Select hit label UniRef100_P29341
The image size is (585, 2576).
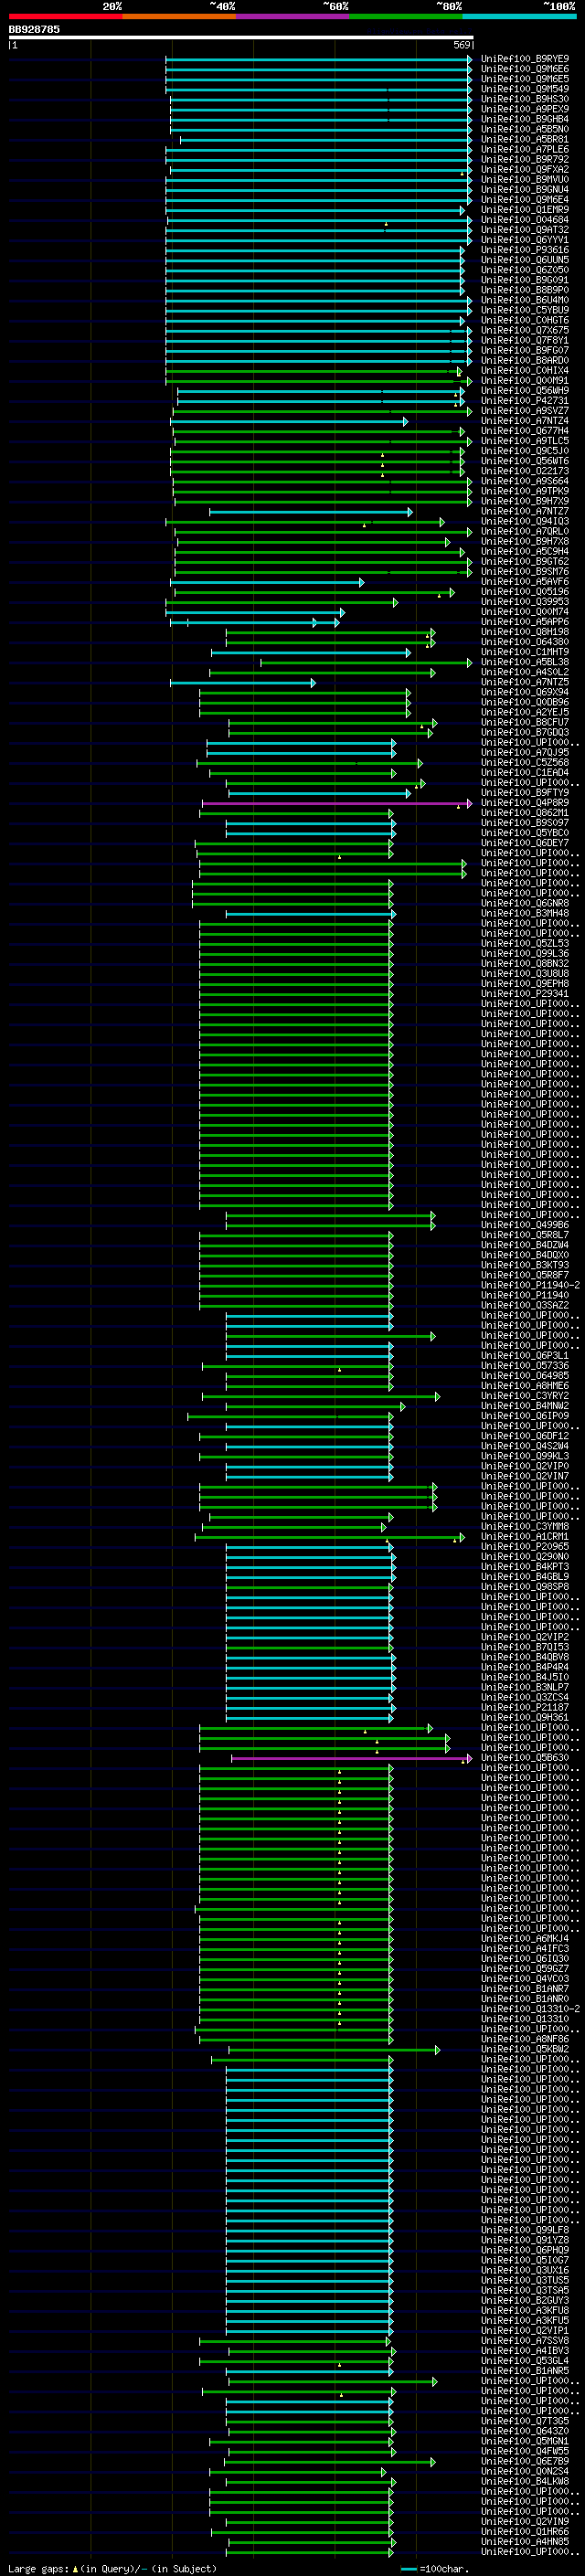525,994
